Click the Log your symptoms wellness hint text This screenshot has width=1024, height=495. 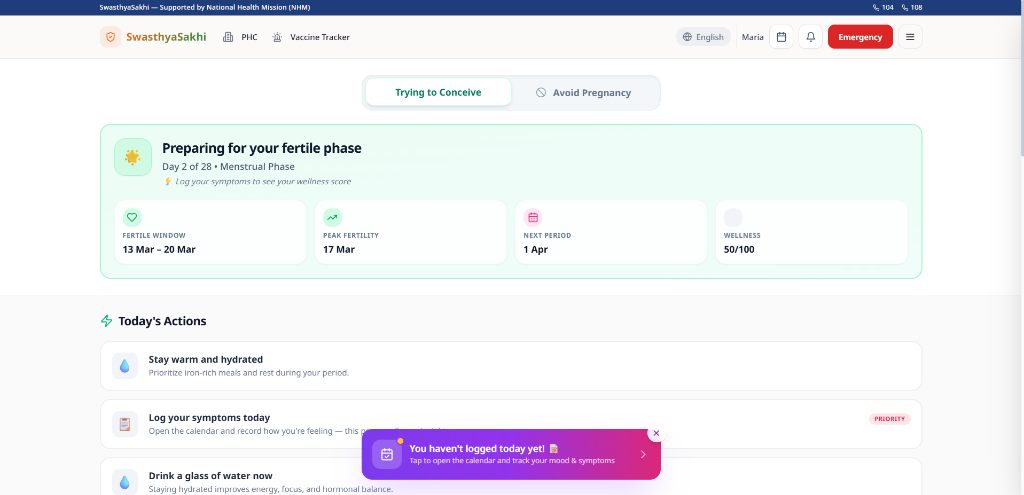257,182
